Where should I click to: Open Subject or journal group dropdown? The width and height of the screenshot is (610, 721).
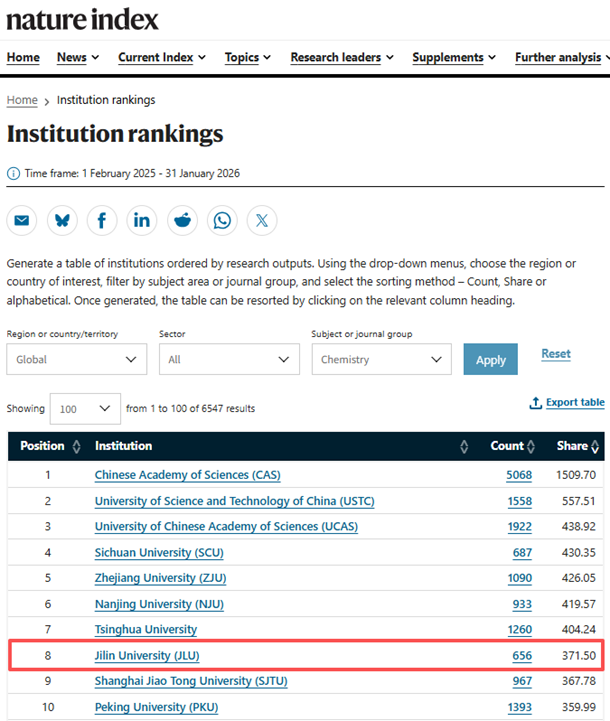(x=382, y=359)
